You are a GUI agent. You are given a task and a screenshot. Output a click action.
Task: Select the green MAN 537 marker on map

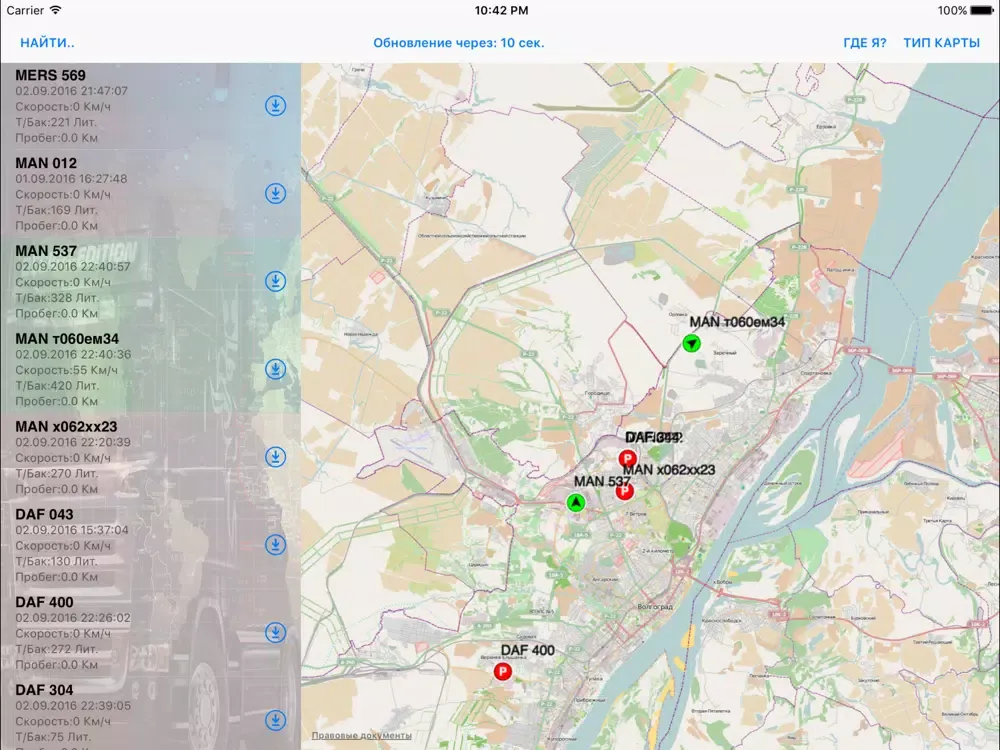pos(575,502)
